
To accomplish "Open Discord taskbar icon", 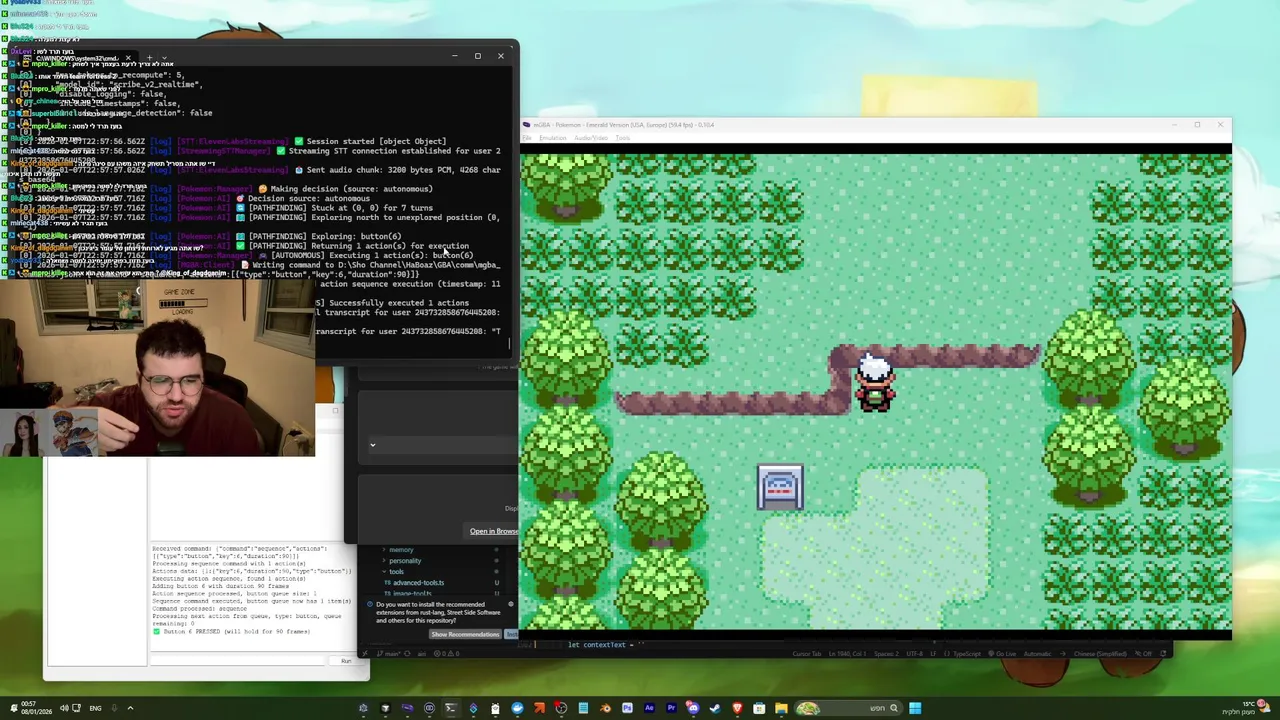I will [x=692, y=709].
